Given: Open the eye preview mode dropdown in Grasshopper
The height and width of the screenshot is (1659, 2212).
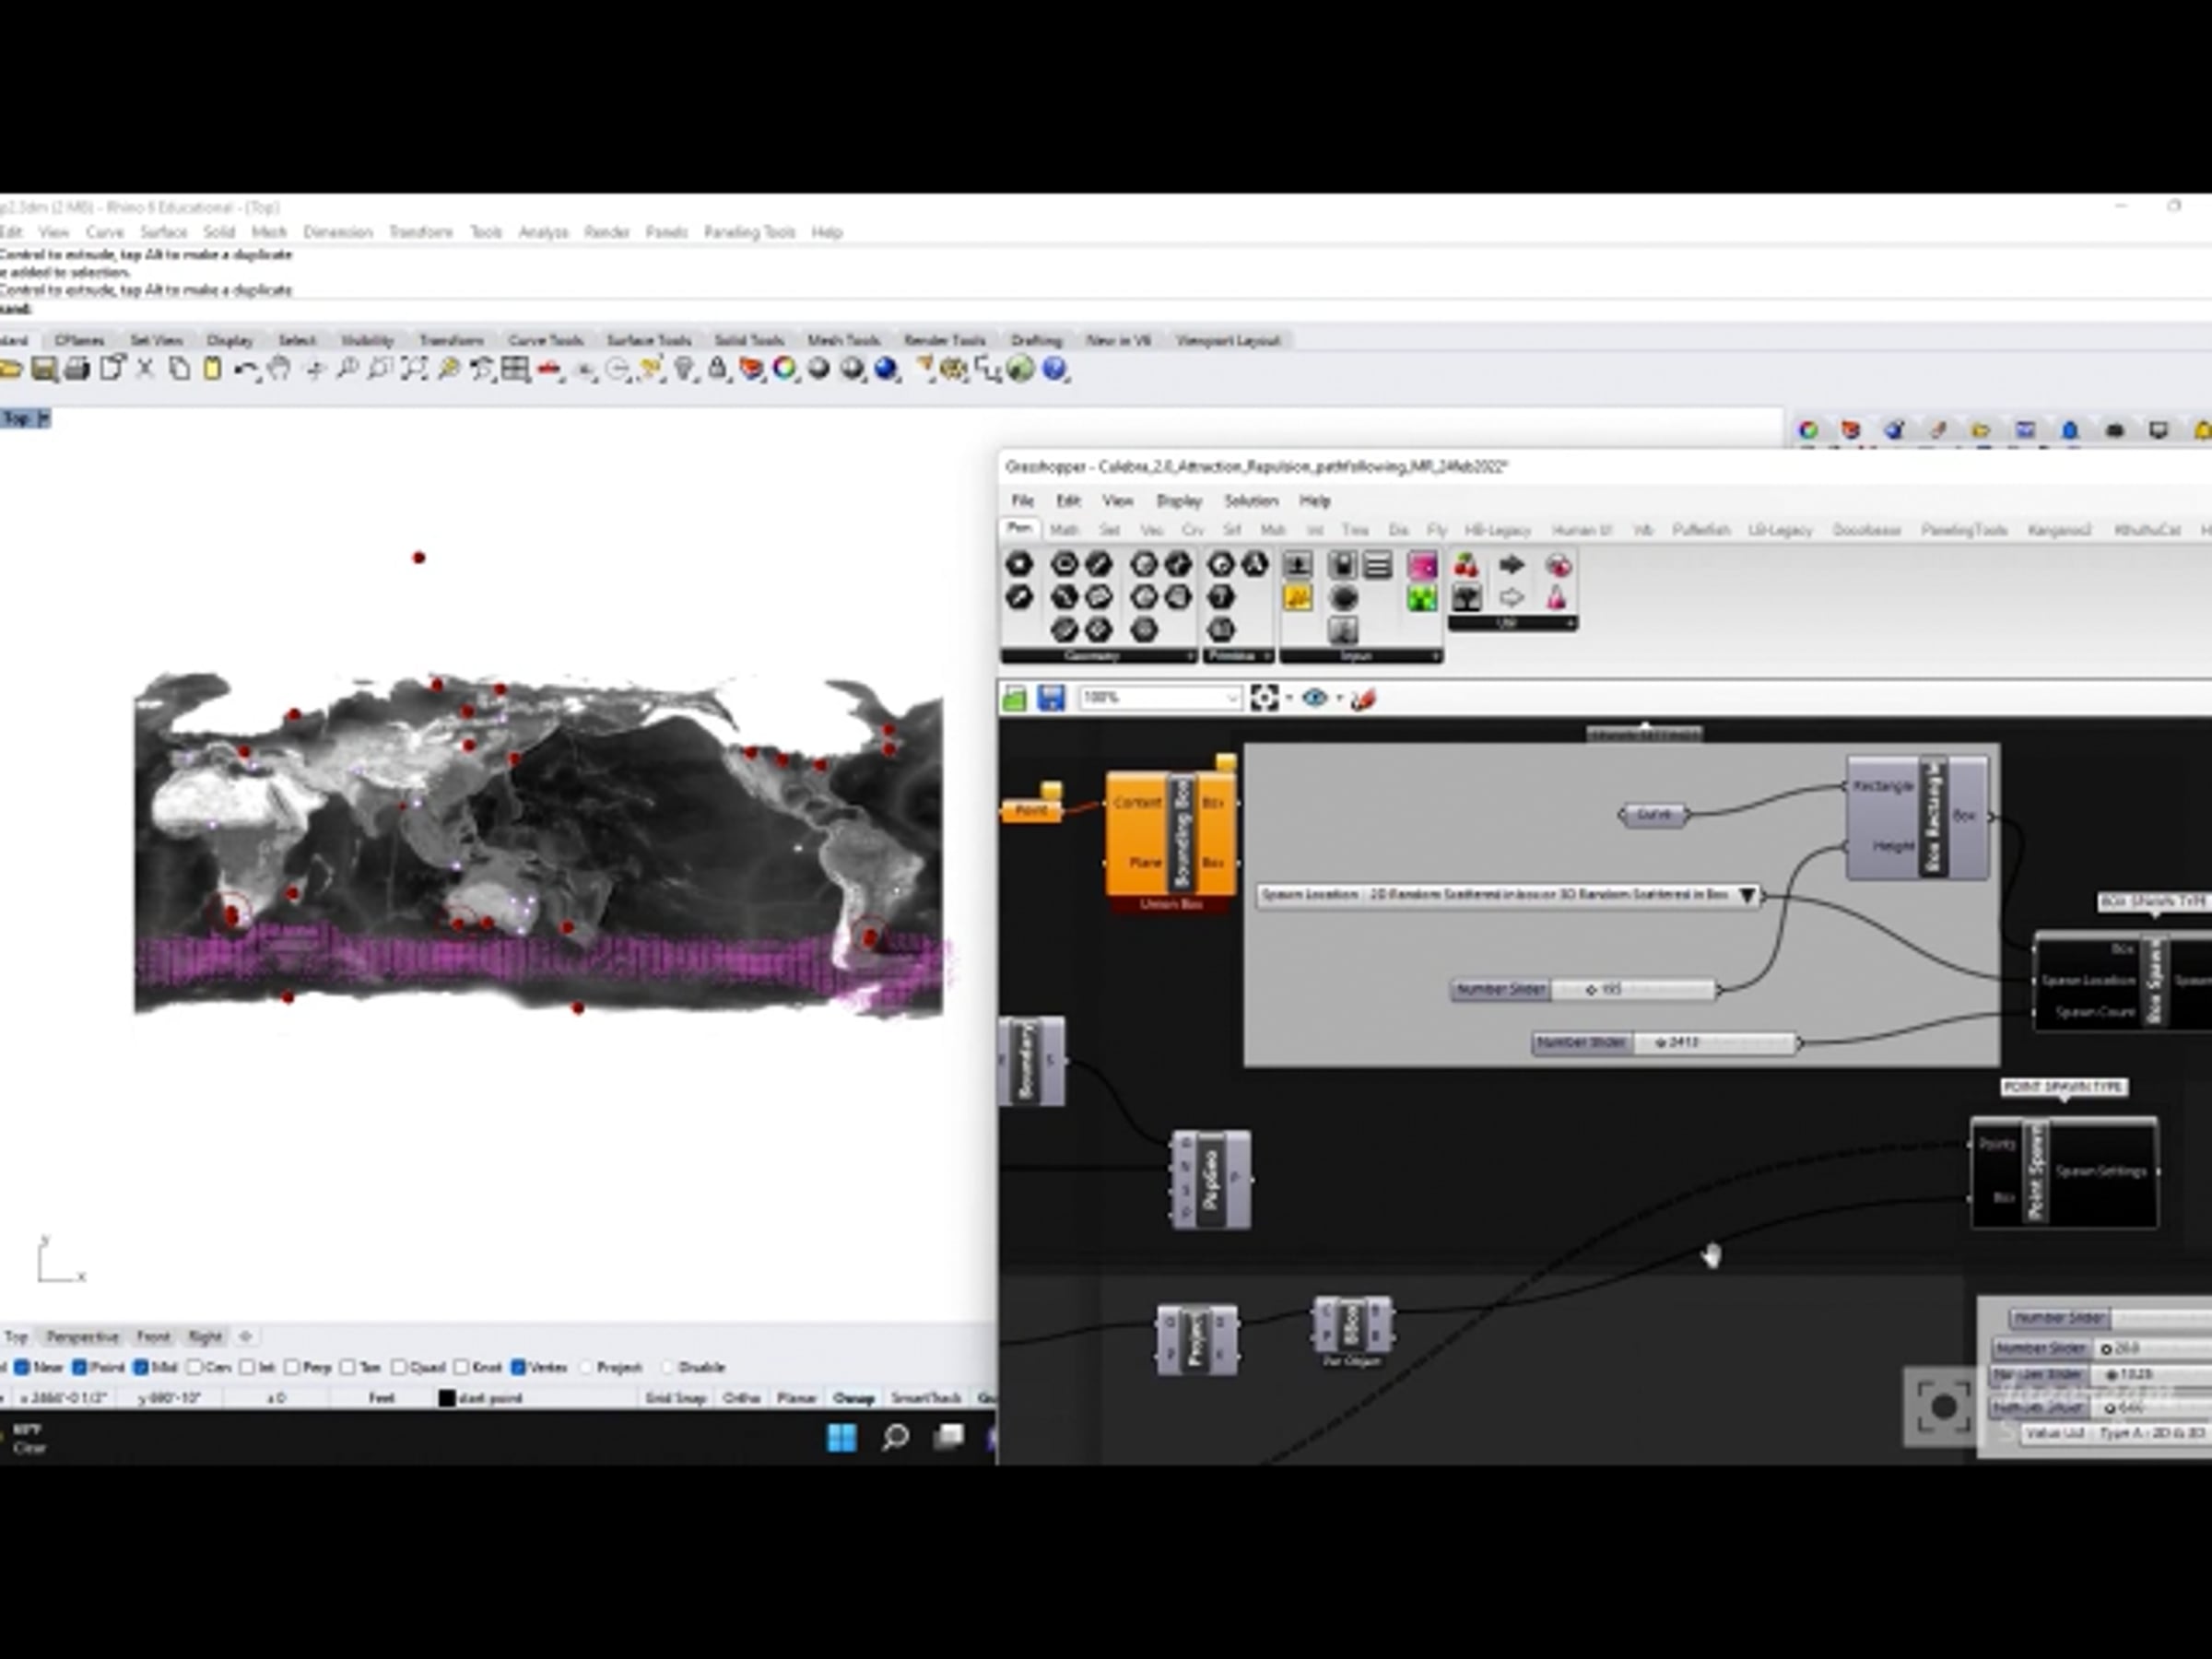Looking at the screenshot, I should (1339, 698).
